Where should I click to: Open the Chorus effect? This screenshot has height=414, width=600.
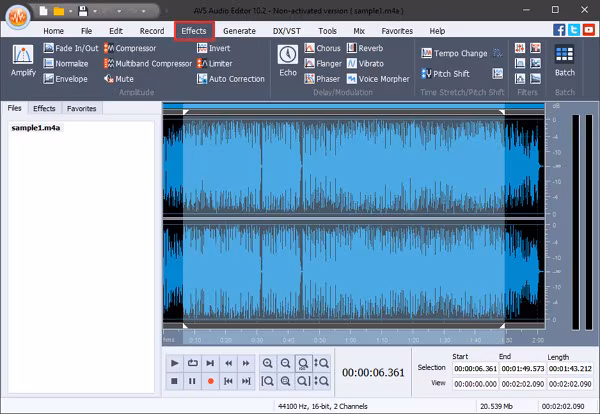click(x=322, y=48)
